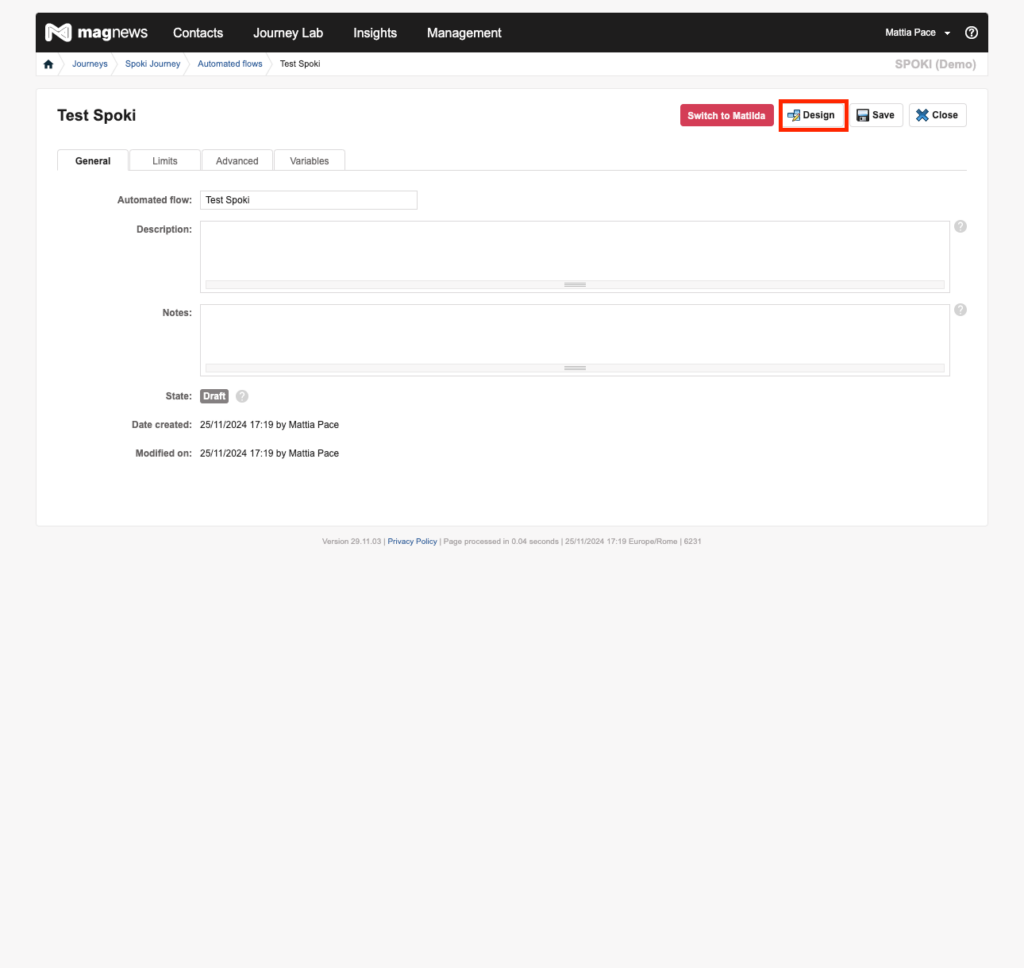Open the Contacts menu
The width and height of the screenshot is (1024, 968).
click(198, 33)
